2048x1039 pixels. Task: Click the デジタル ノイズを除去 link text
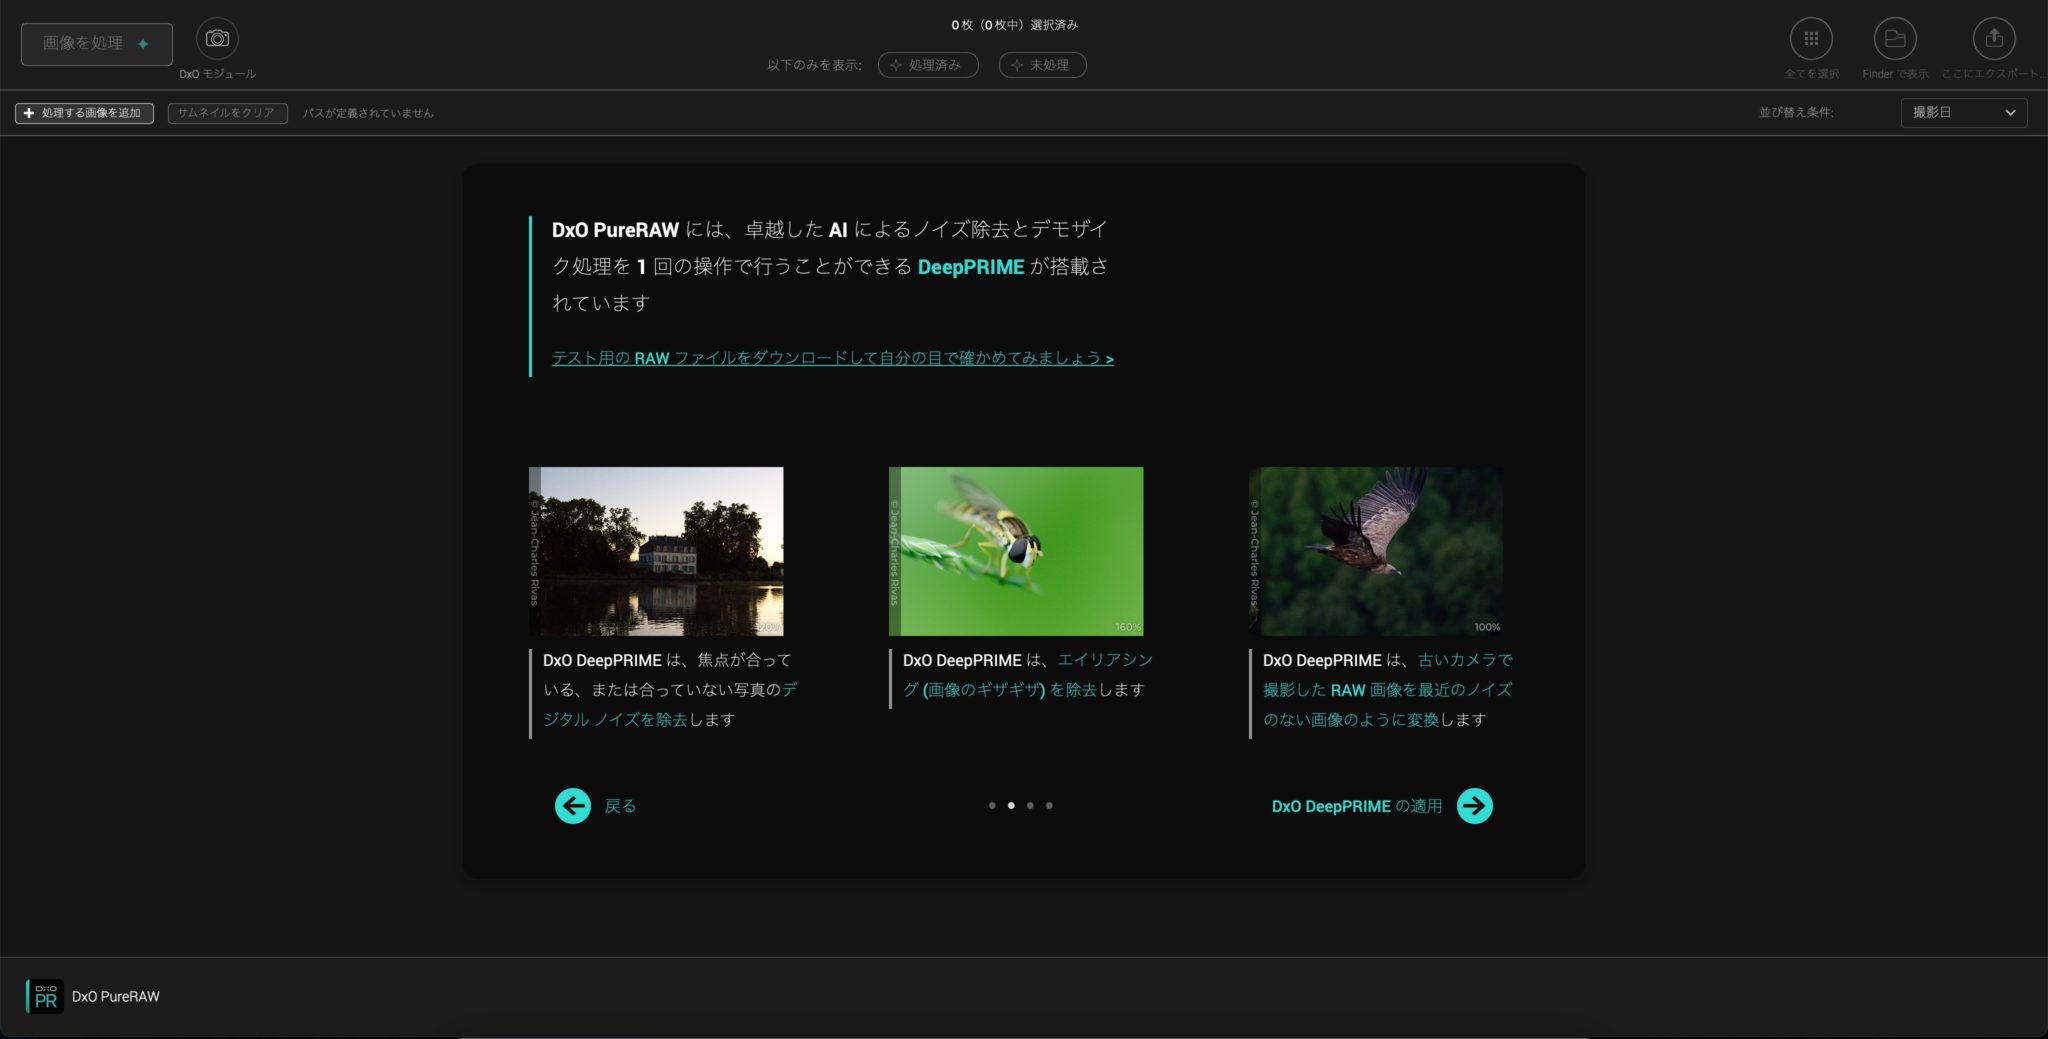click(x=671, y=704)
